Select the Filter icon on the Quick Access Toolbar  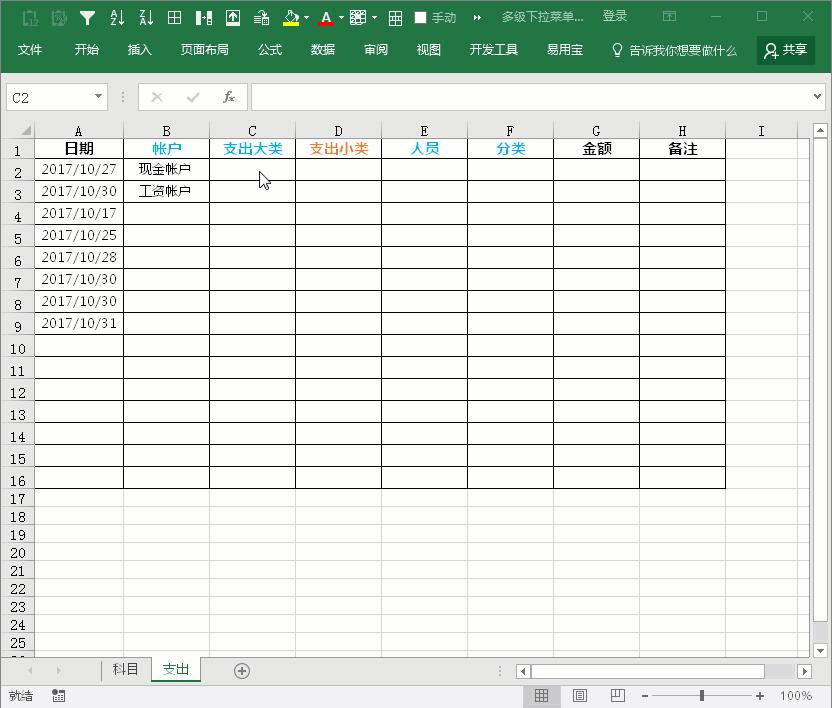[87, 16]
